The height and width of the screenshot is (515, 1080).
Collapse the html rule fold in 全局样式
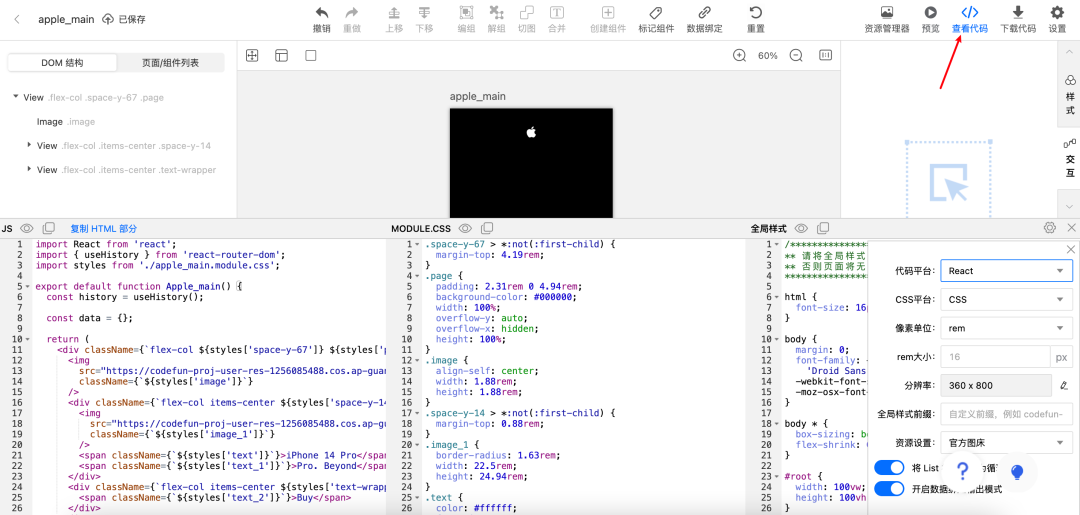[776, 297]
